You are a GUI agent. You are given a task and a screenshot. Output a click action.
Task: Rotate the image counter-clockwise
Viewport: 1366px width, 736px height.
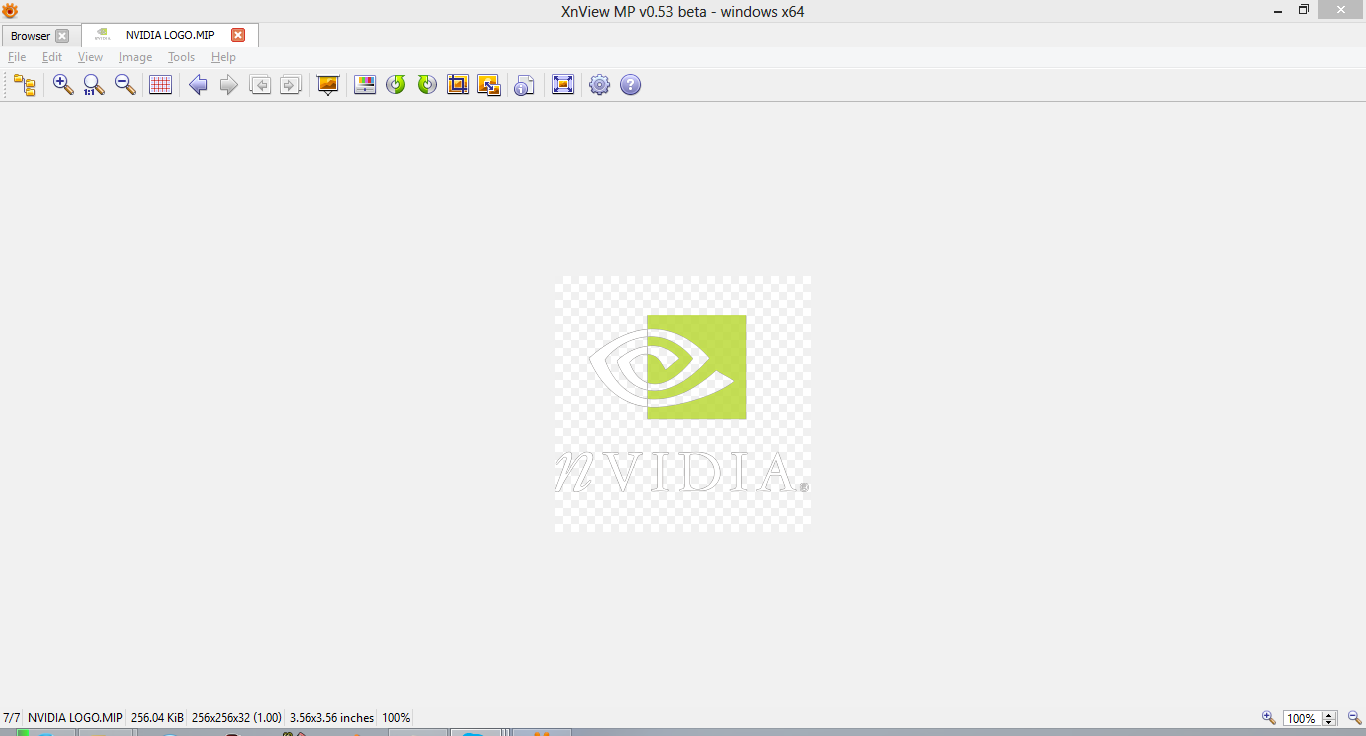point(396,85)
